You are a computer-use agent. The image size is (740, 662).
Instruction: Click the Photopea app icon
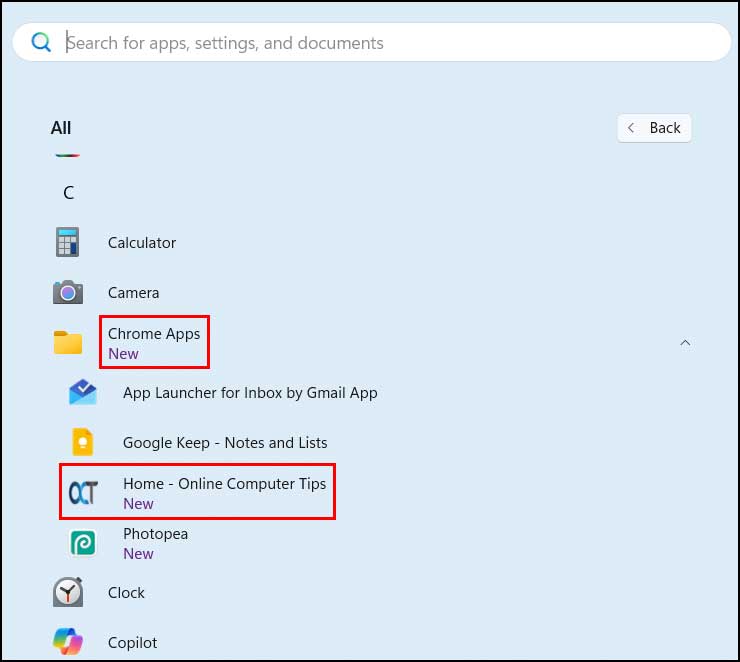click(x=83, y=543)
